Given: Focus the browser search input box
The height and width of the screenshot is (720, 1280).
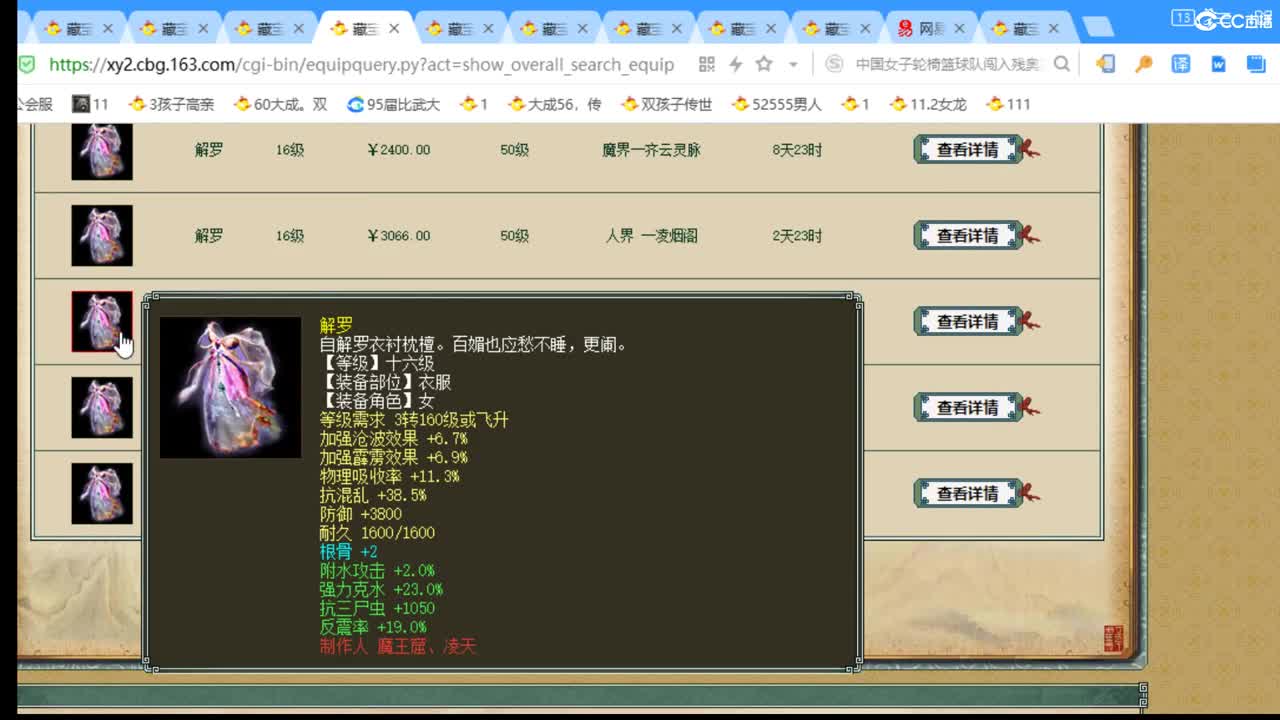Looking at the screenshot, I should point(948,64).
